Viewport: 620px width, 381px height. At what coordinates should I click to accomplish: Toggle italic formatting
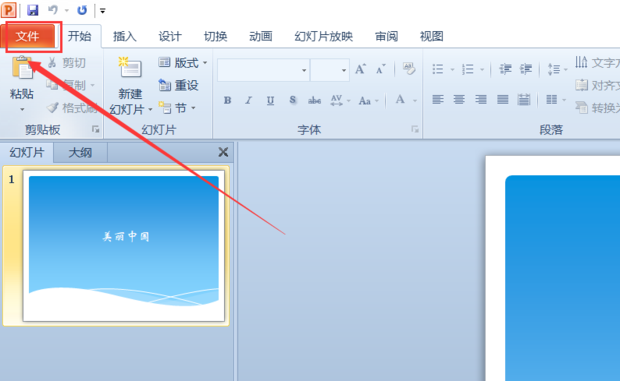[249, 100]
